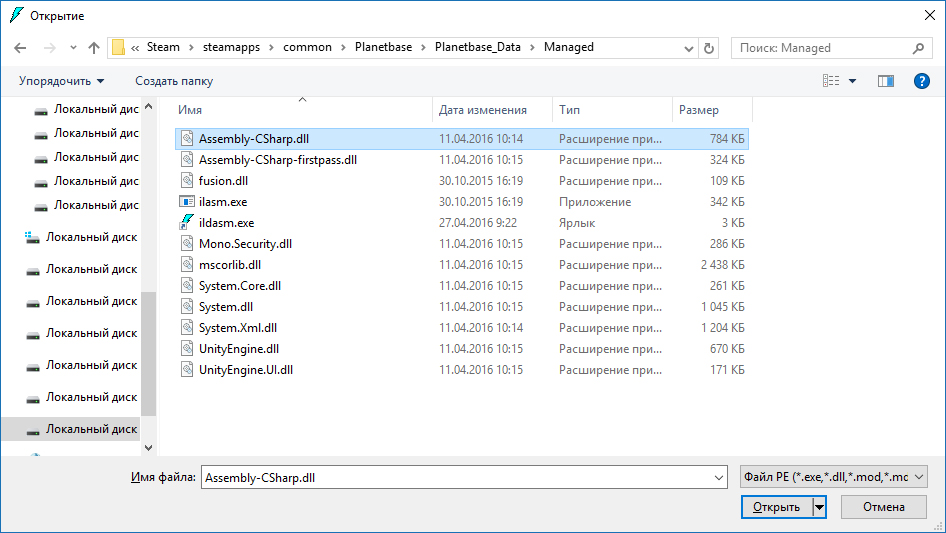Select common in the breadcrumb path
The image size is (946, 533).
pos(307,47)
